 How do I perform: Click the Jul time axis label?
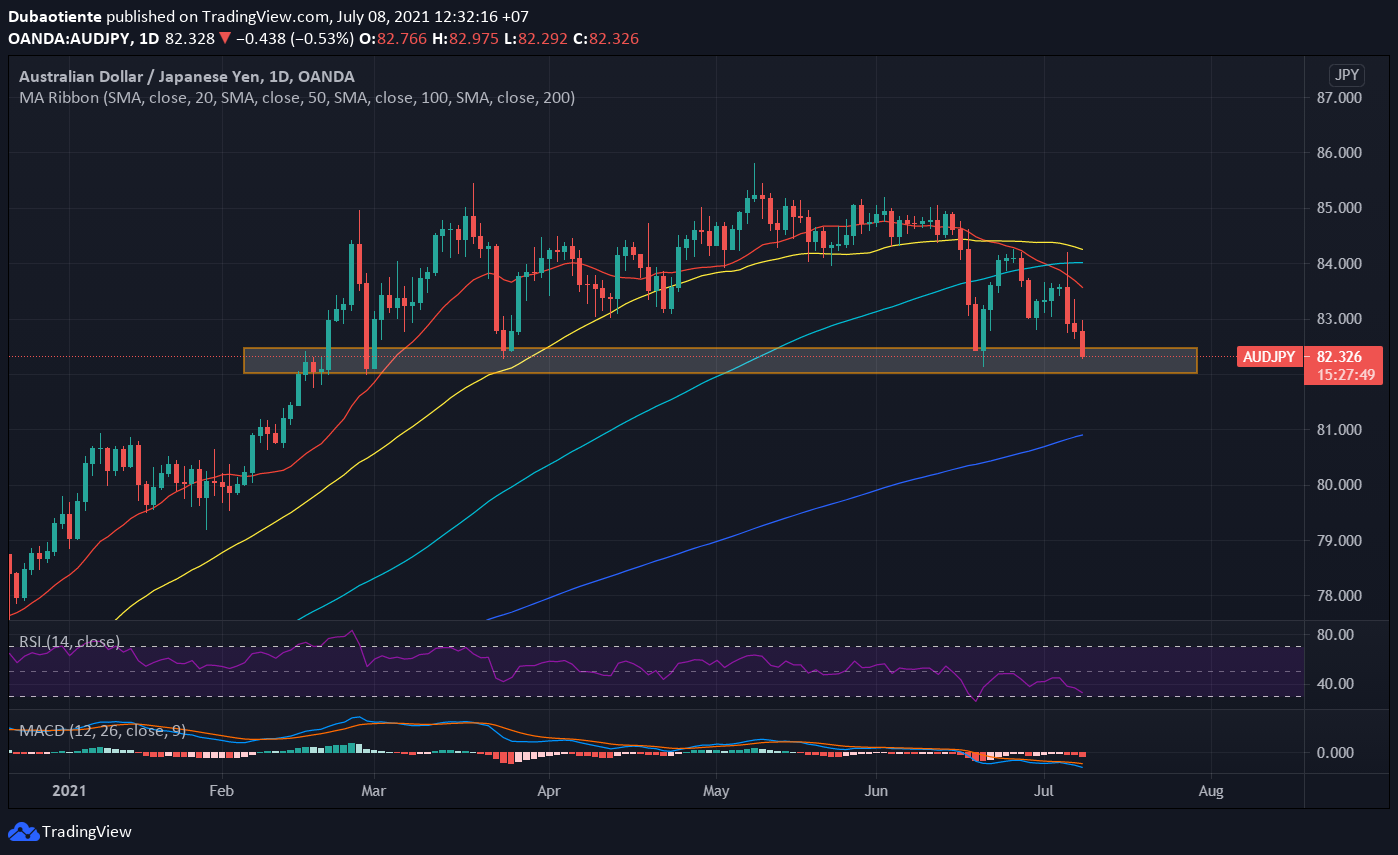[x=1044, y=791]
